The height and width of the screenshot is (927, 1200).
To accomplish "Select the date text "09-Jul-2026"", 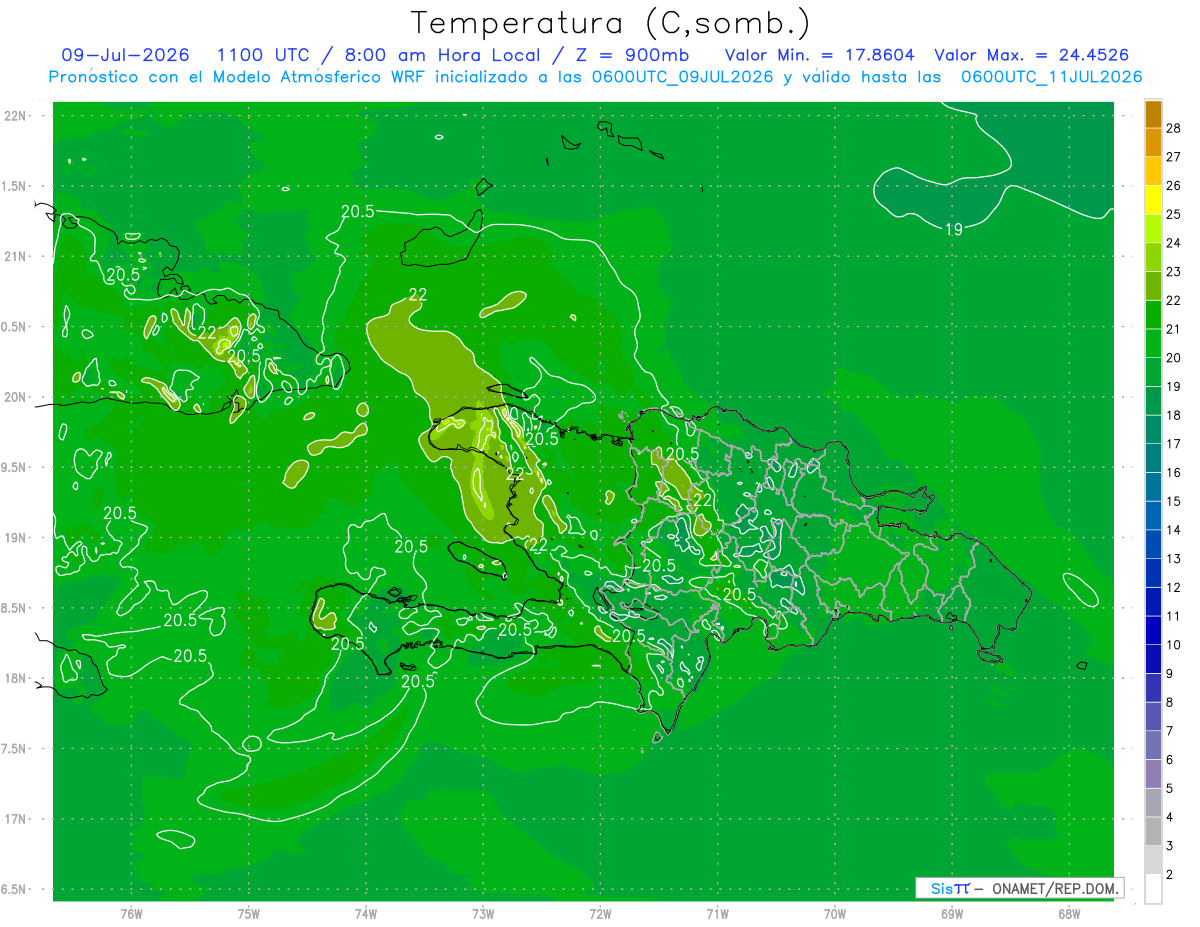I will pos(125,56).
